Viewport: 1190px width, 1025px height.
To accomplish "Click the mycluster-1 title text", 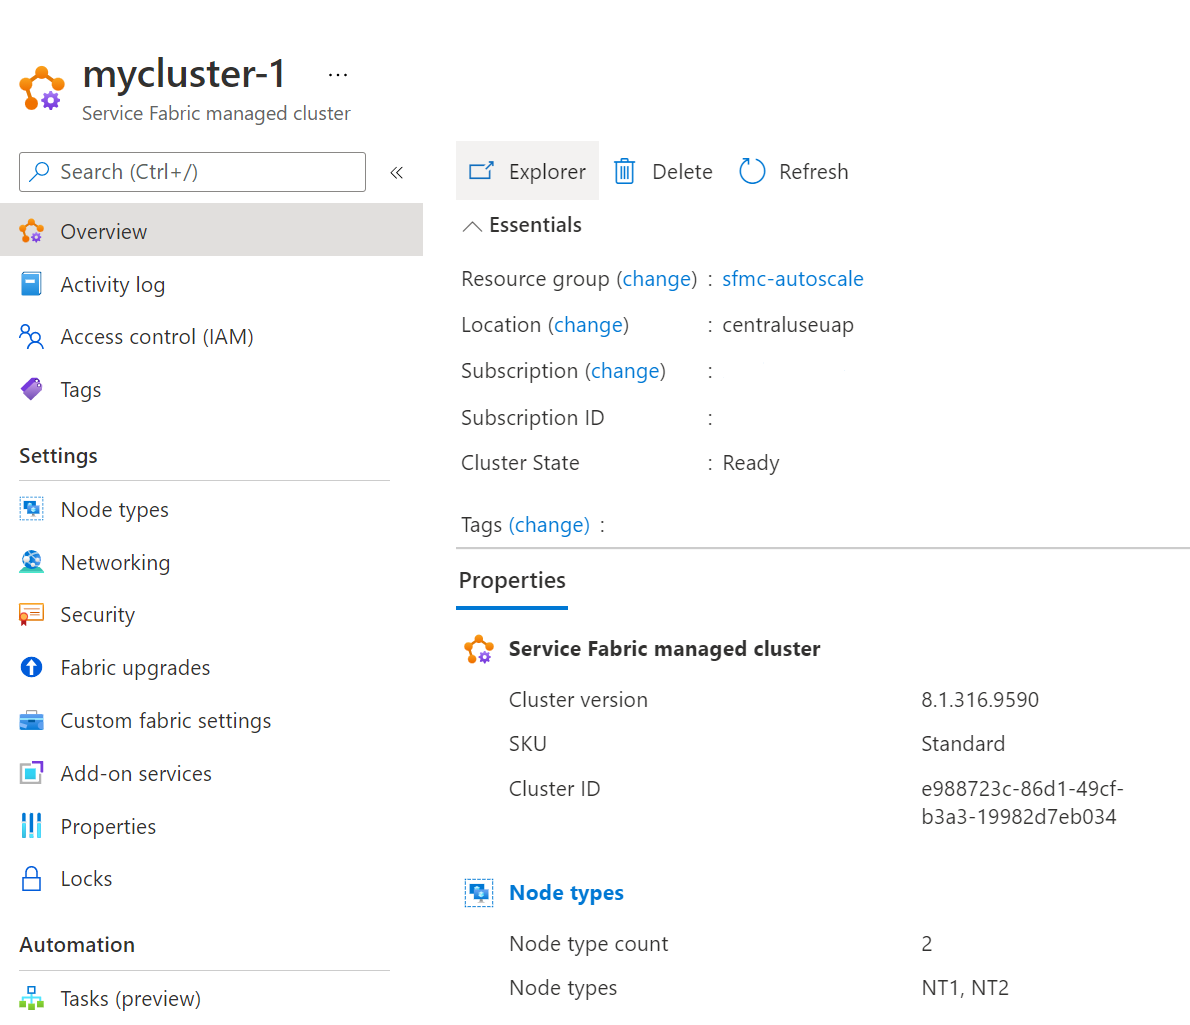I will (184, 74).
